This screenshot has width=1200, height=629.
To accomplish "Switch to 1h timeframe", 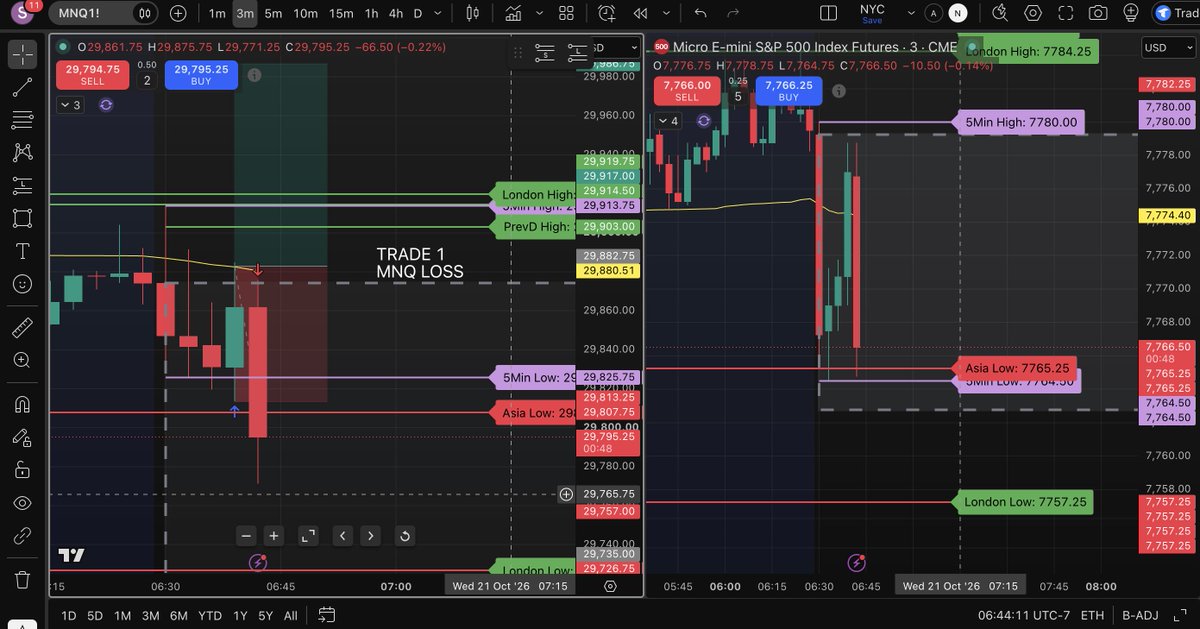I will click(372, 14).
